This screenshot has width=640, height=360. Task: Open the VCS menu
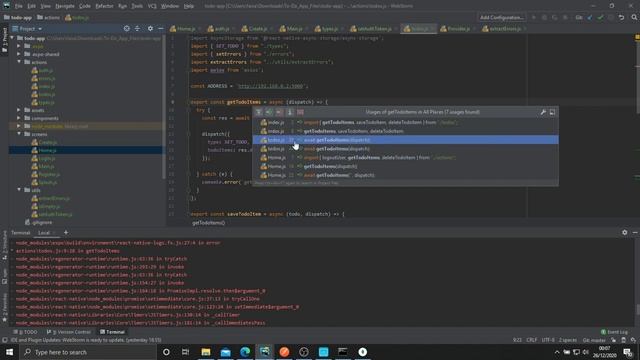[152, 6]
